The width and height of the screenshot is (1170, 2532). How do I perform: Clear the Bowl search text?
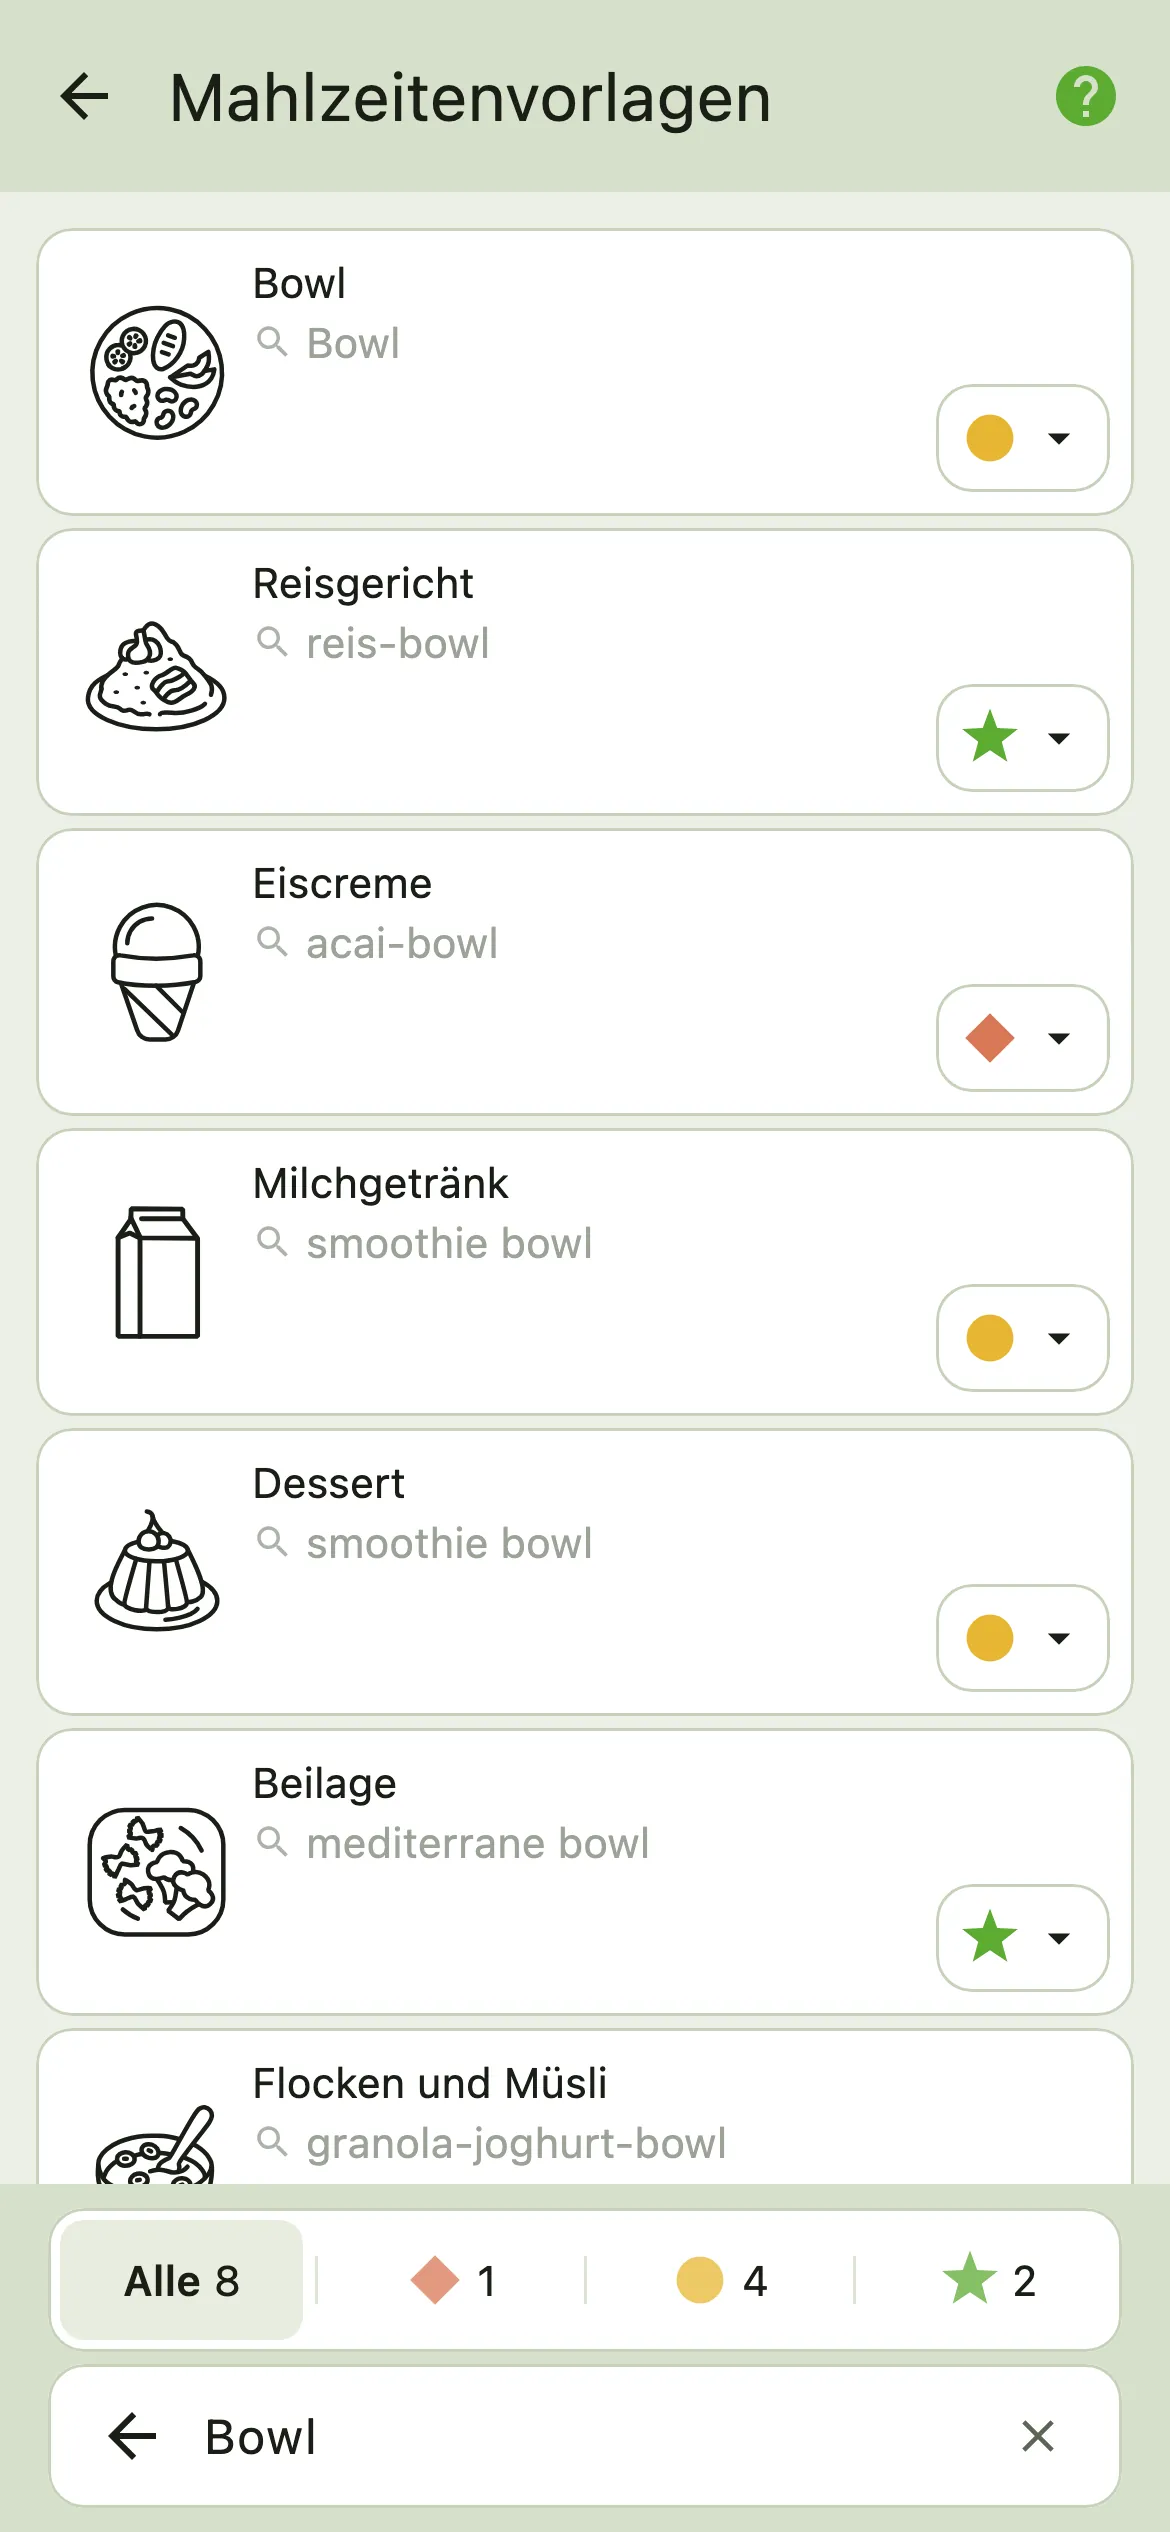point(1038,2436)
